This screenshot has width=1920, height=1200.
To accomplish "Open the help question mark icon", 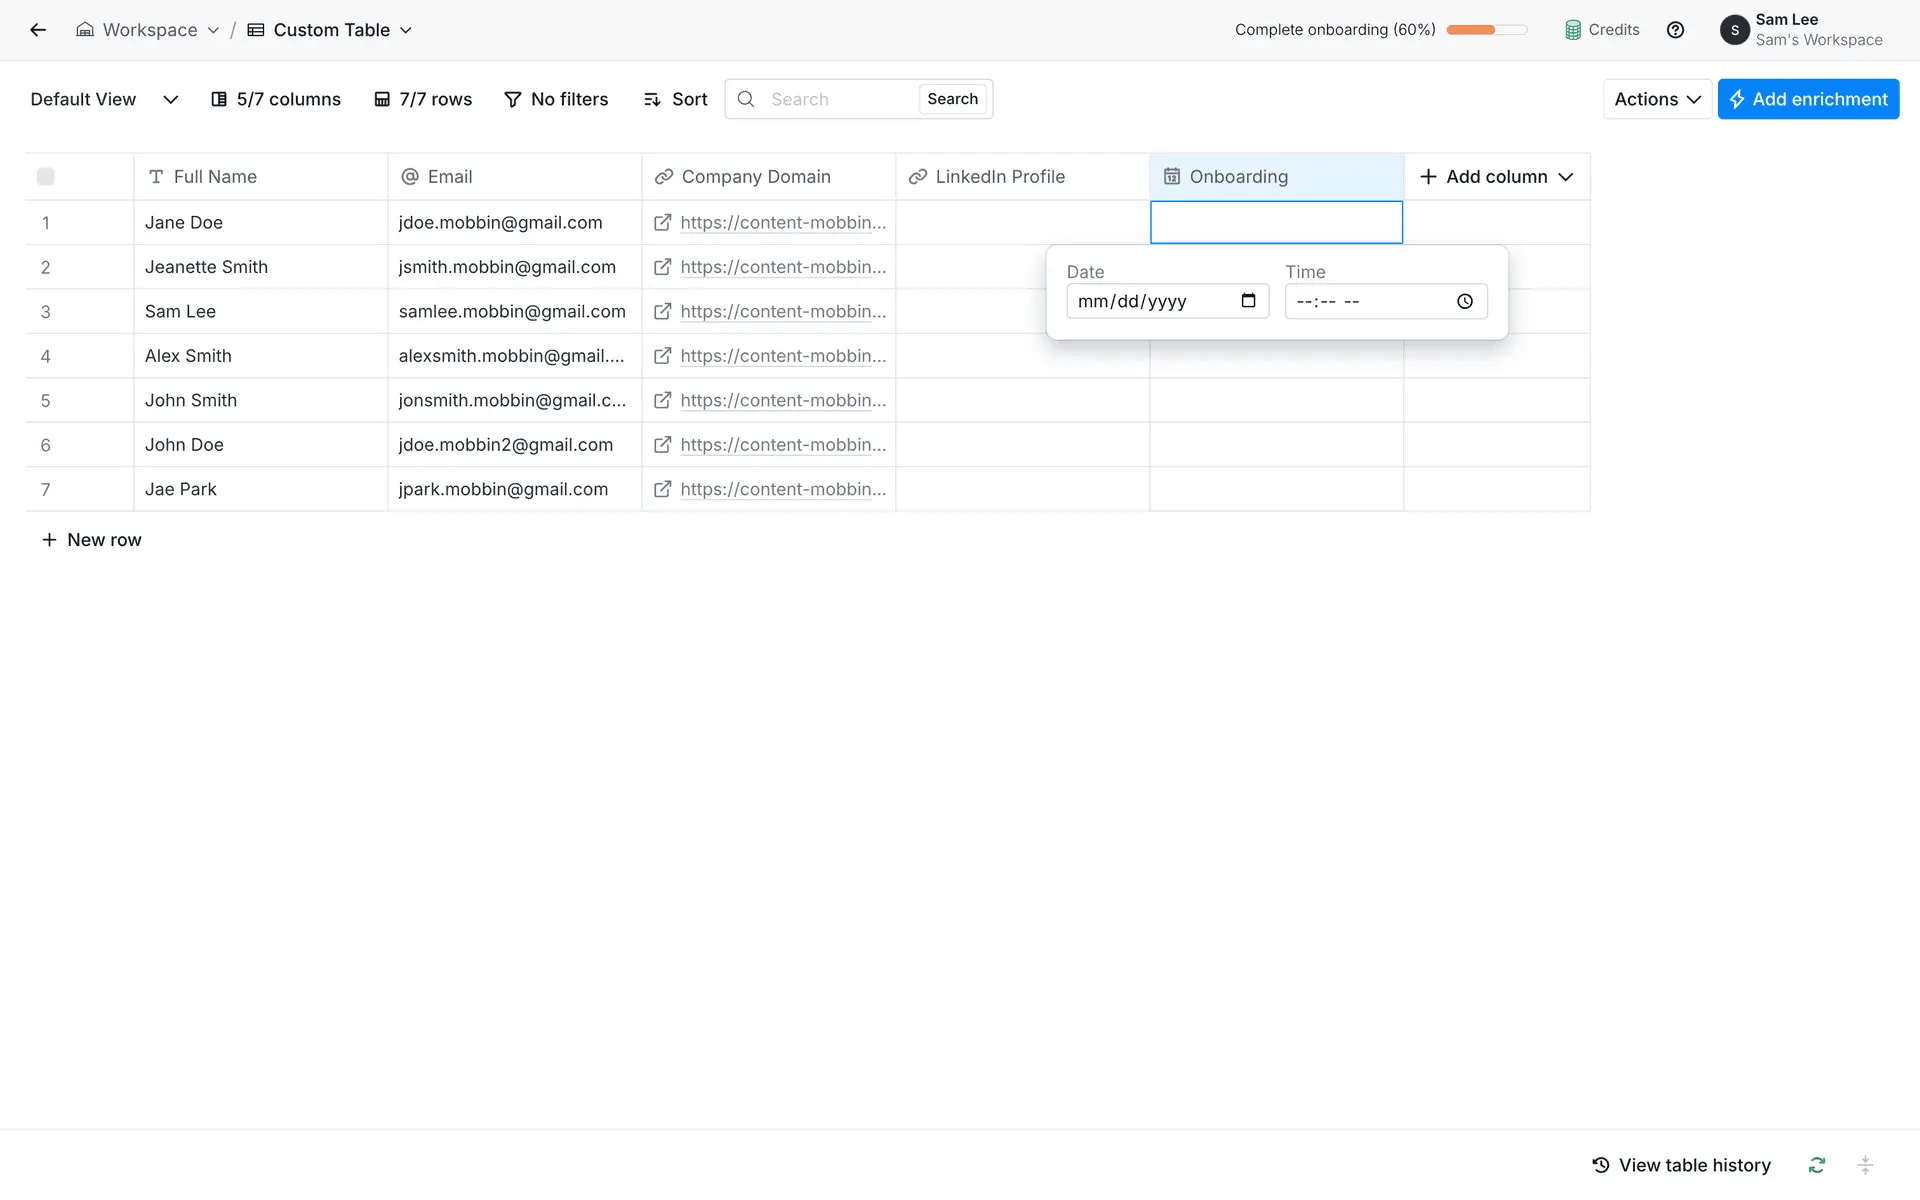I will [x=1675, y=30].
